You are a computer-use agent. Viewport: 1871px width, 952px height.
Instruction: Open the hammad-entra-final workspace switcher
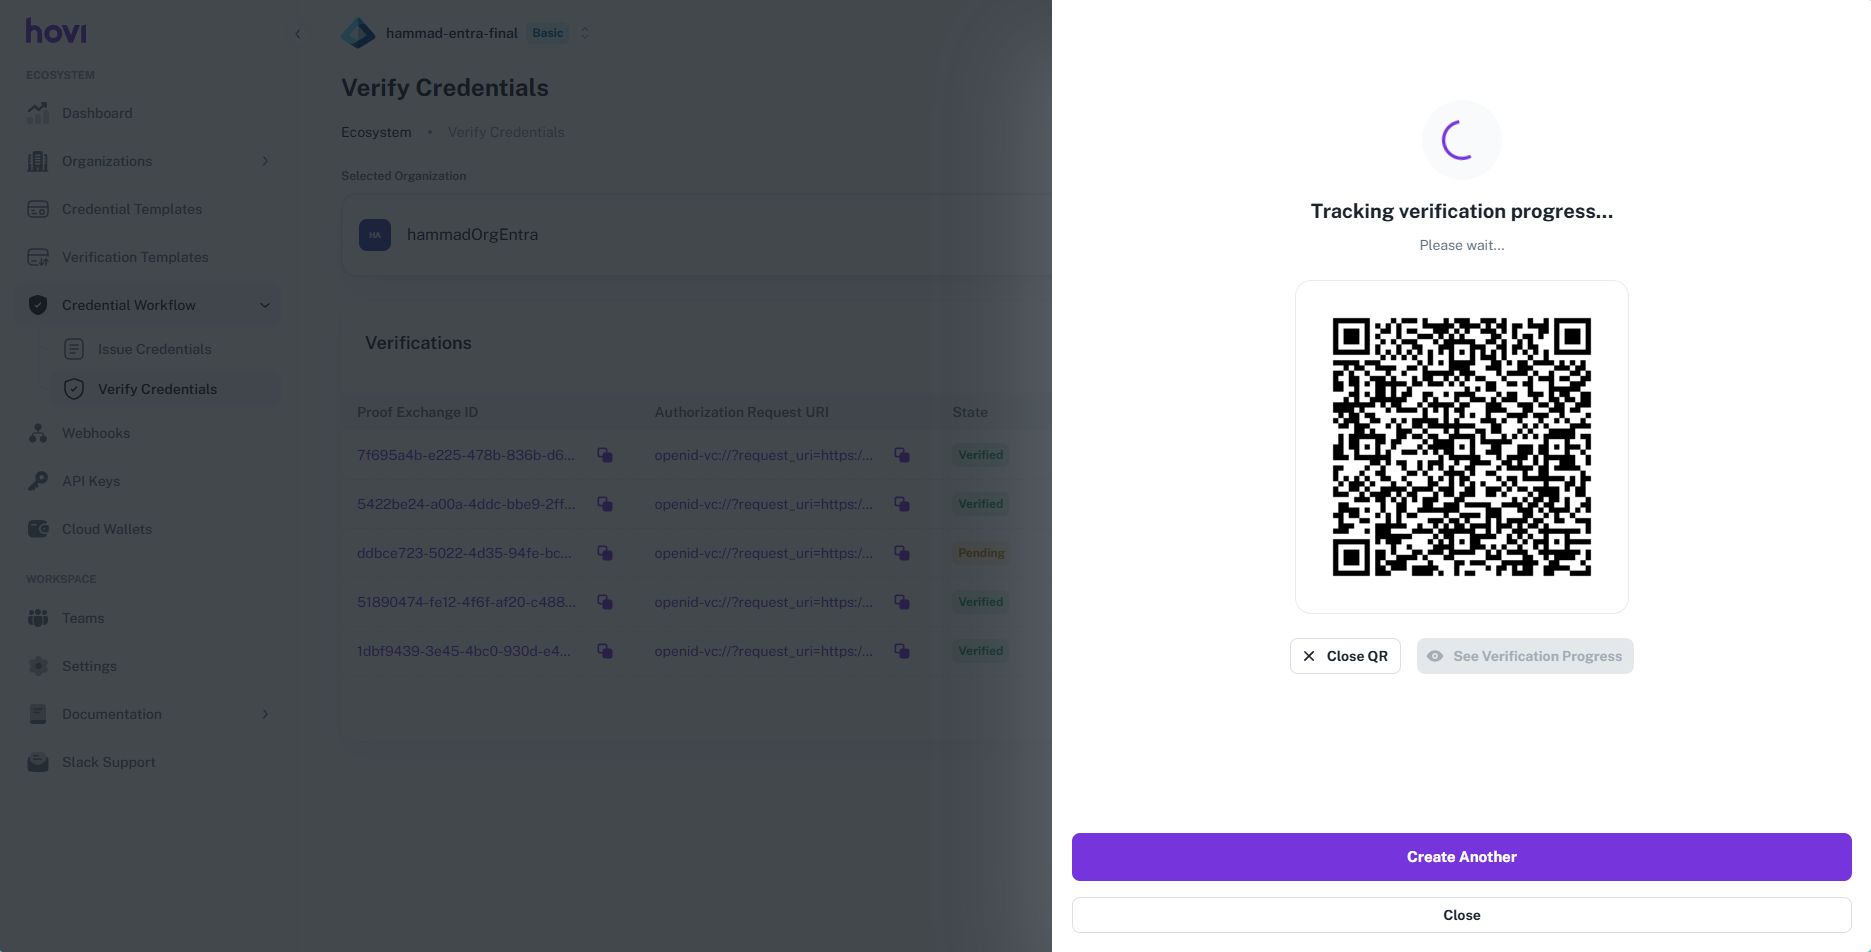pyautogui.click(x=585, y=33)
